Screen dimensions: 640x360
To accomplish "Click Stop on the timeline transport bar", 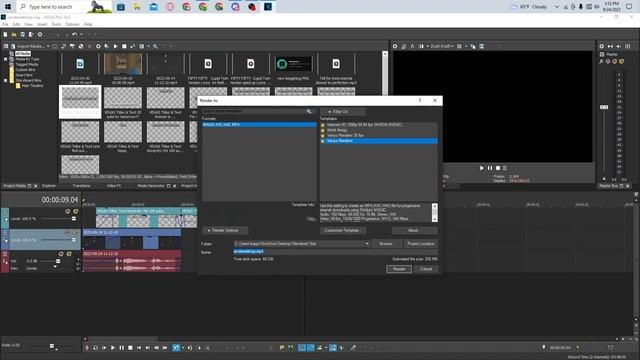I will coord(130,348).
